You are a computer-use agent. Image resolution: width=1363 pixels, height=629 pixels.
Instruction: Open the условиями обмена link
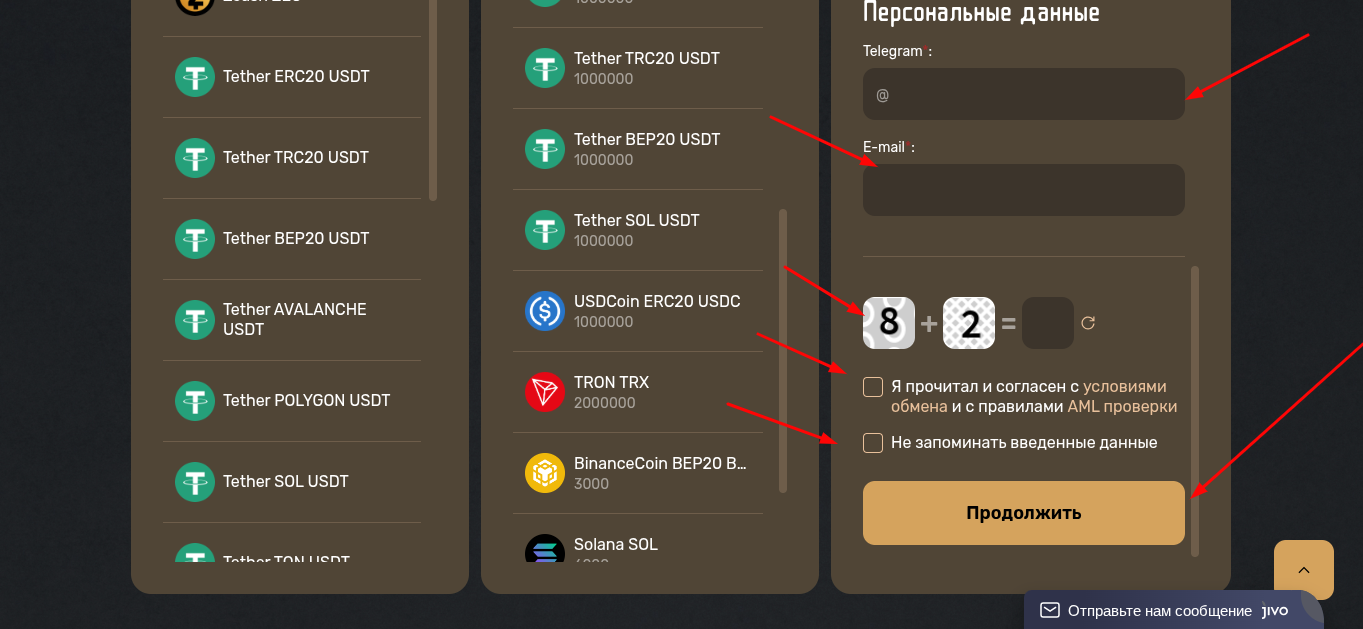click(1029, 396)
